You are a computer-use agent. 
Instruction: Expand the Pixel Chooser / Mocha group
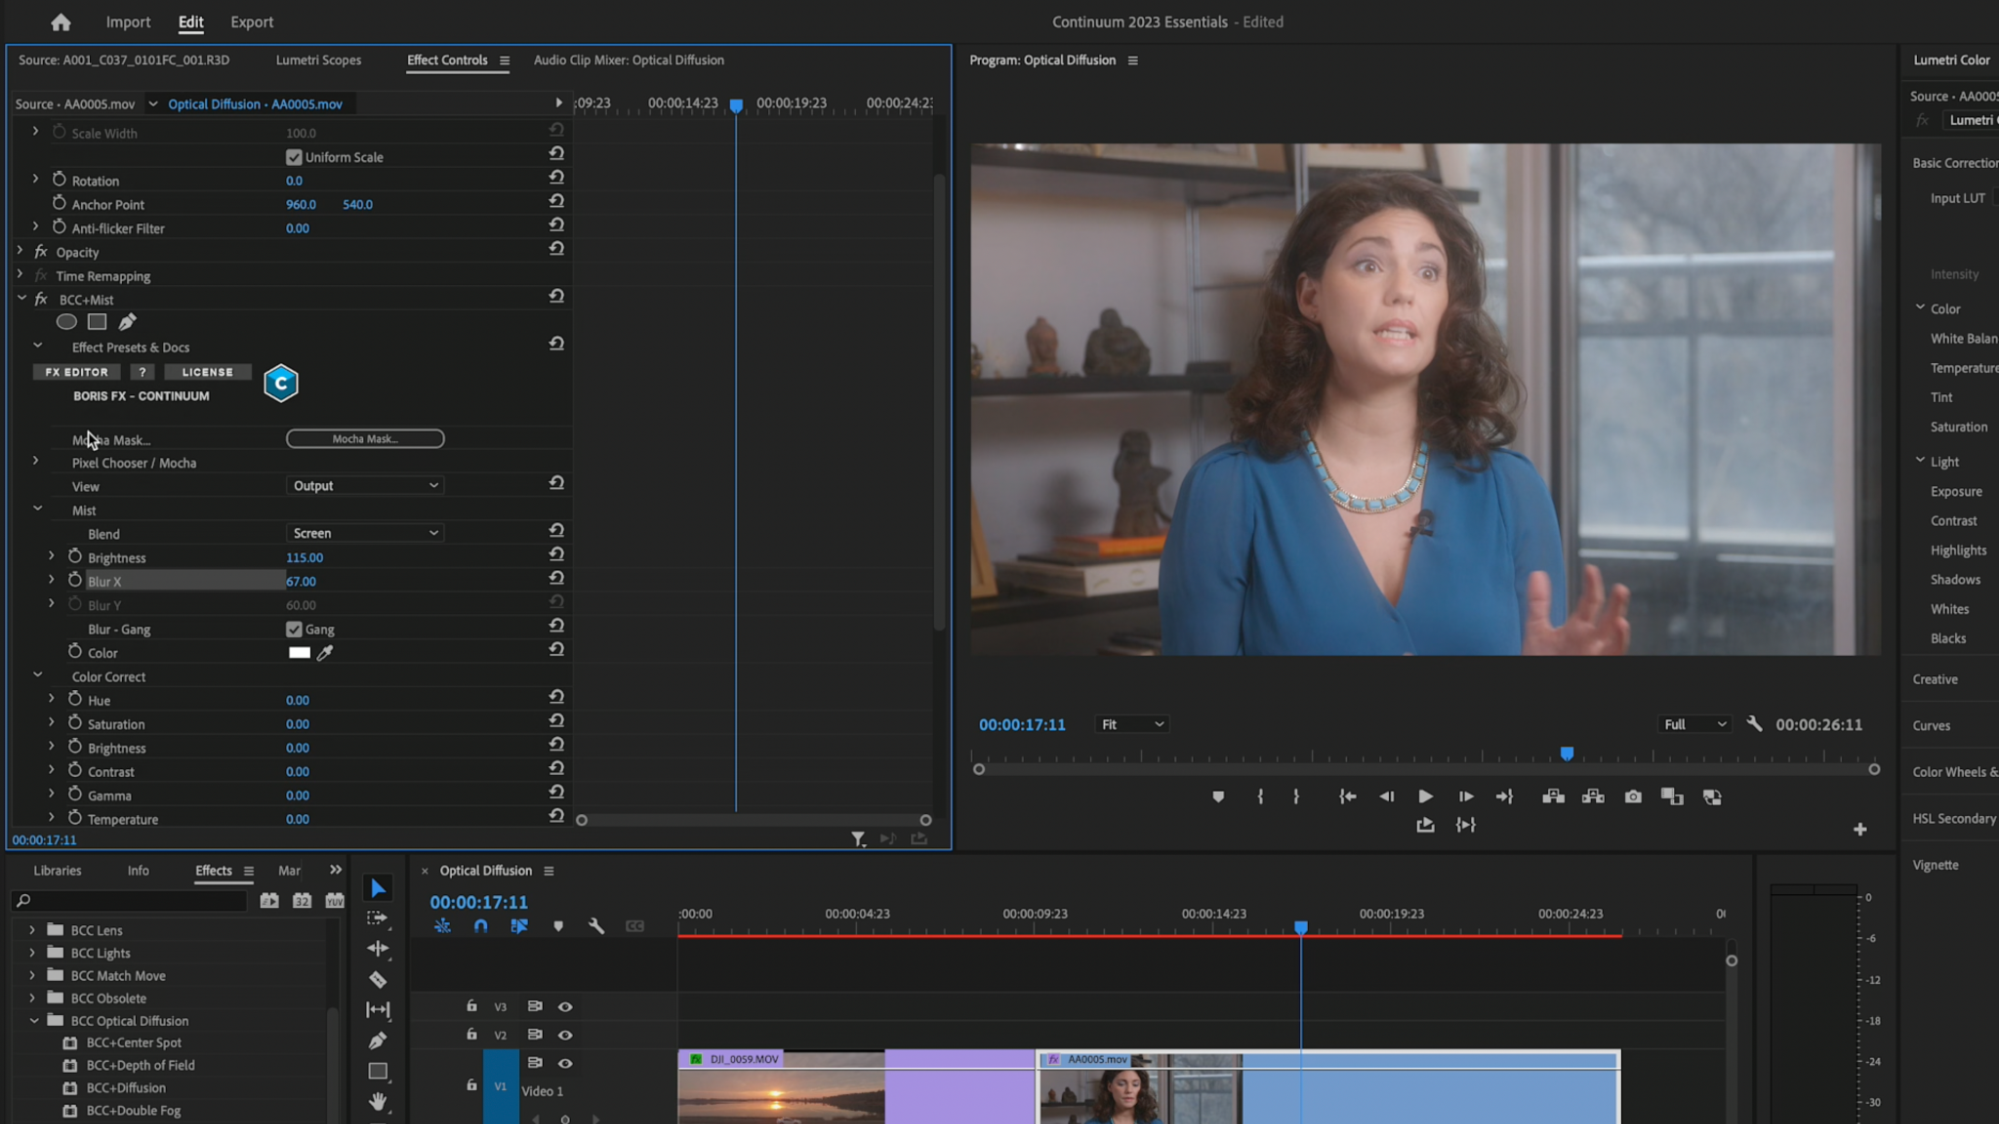[x=36, y=461]
